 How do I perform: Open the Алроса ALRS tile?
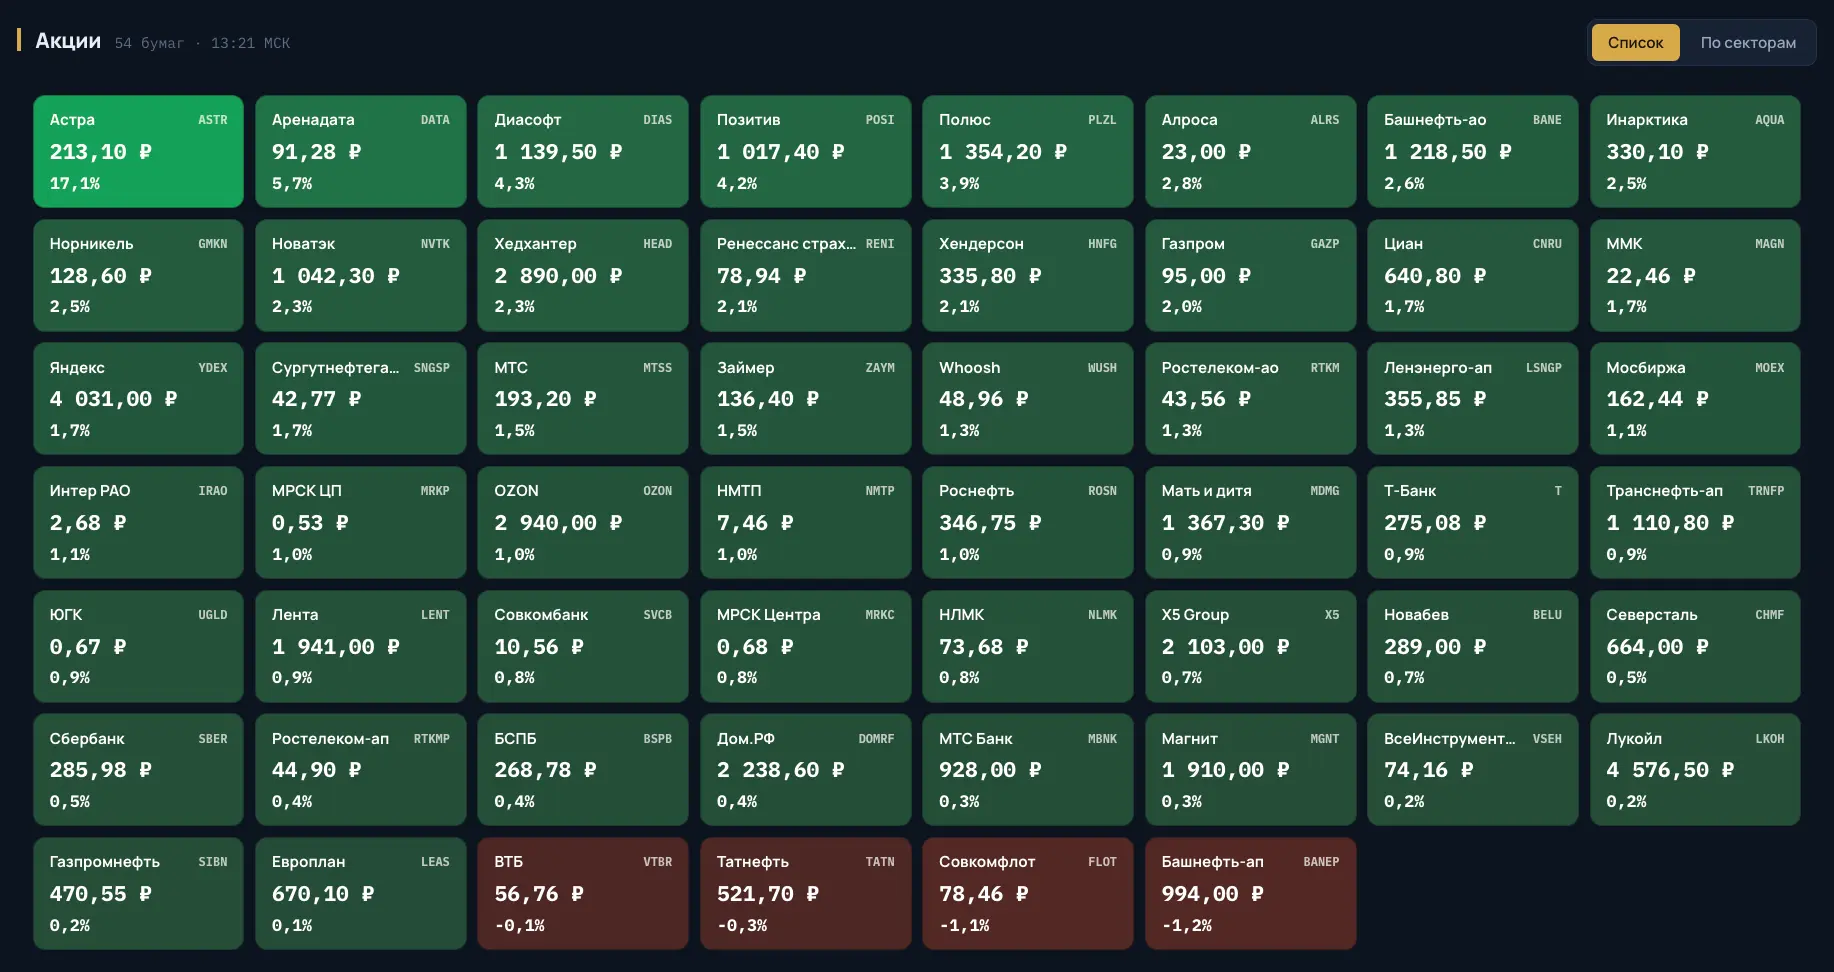pos(1251,151)
